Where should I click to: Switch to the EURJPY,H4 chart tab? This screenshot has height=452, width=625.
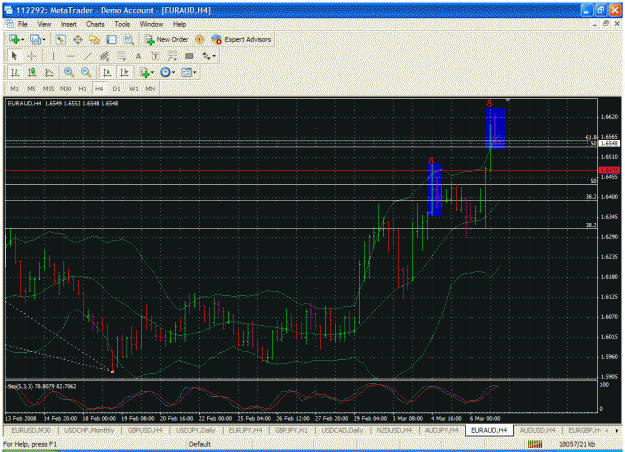246,430
